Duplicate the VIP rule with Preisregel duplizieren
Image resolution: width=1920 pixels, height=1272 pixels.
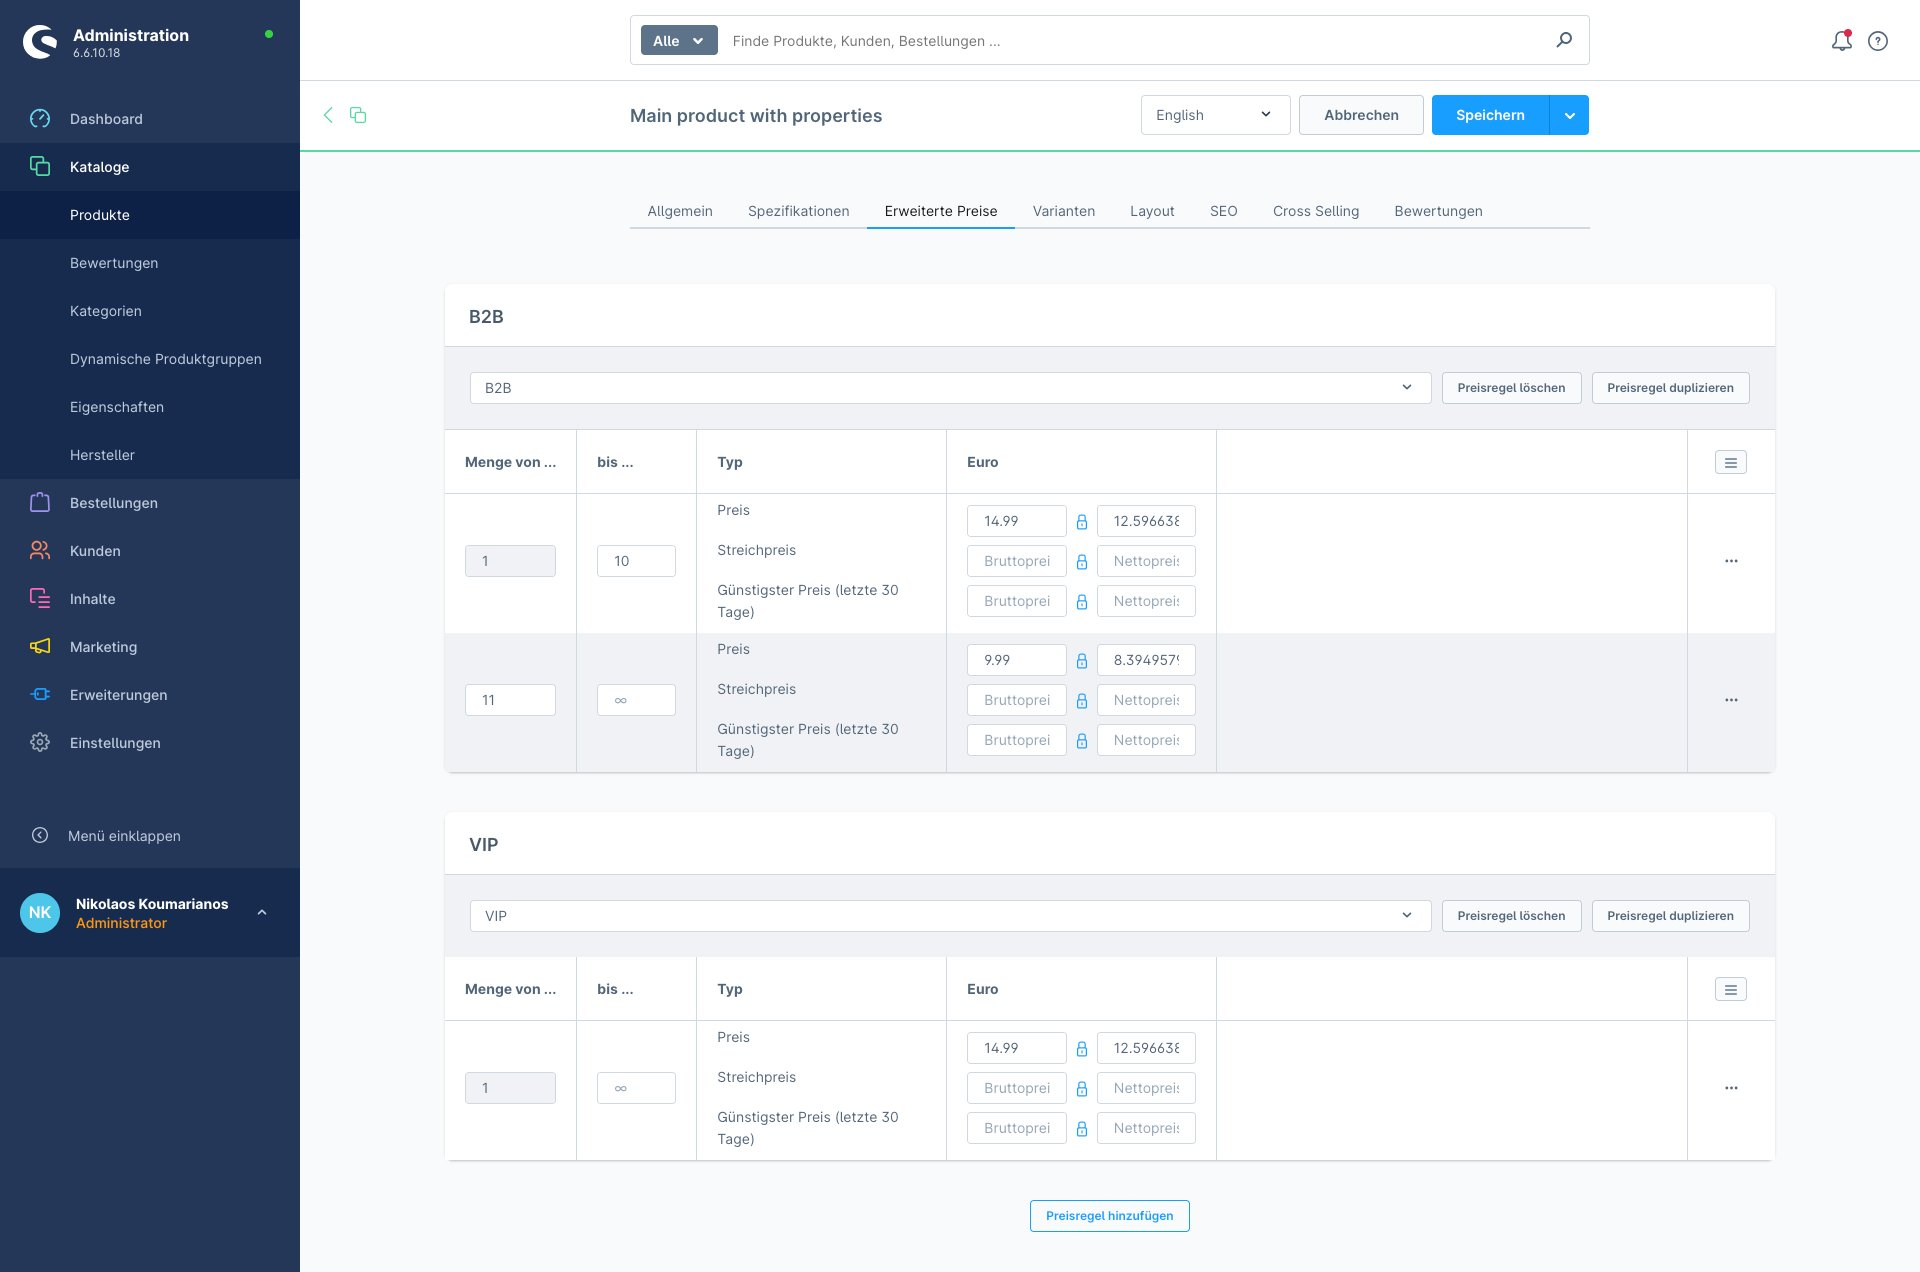1670,916
